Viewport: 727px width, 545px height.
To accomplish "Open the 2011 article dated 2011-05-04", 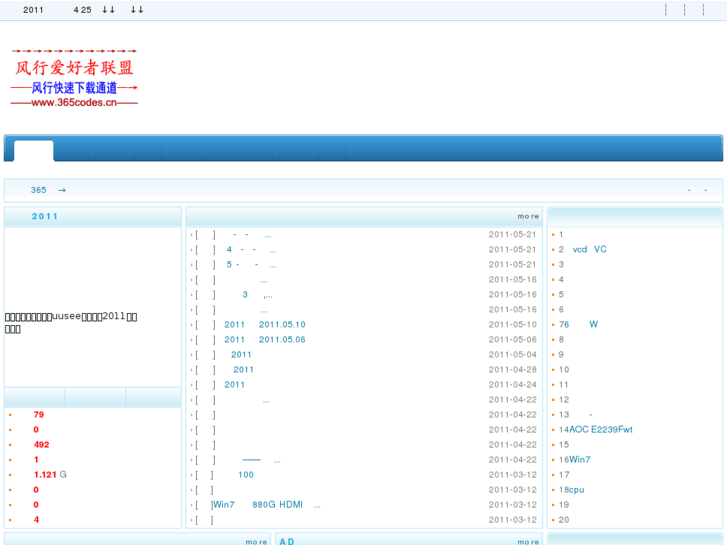I will tap(241, 355).
